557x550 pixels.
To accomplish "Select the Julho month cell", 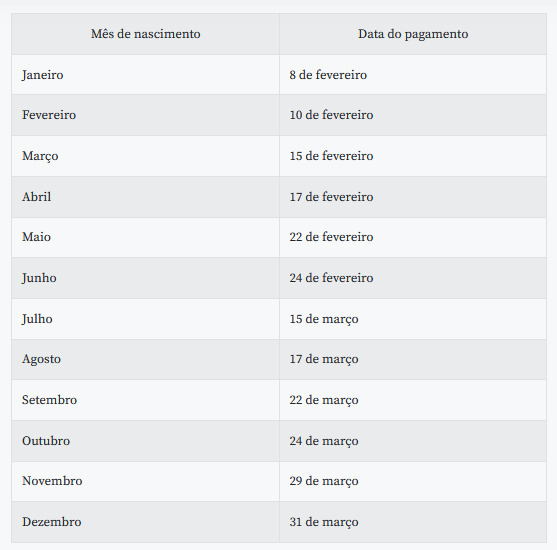I will pyautogui.click(x=145, y=319).
